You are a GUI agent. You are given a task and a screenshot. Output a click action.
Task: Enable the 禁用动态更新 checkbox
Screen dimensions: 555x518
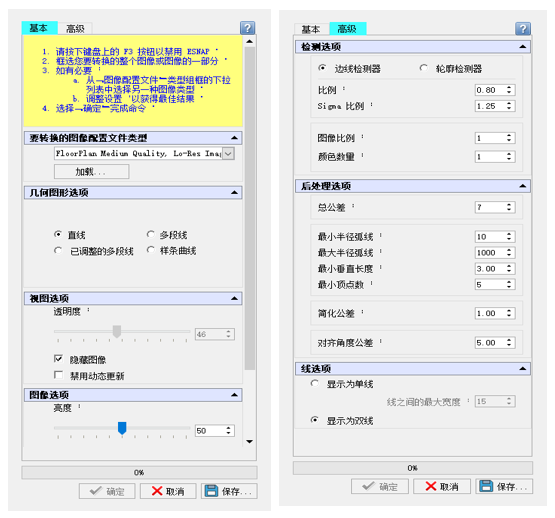[x=58, y=375]
